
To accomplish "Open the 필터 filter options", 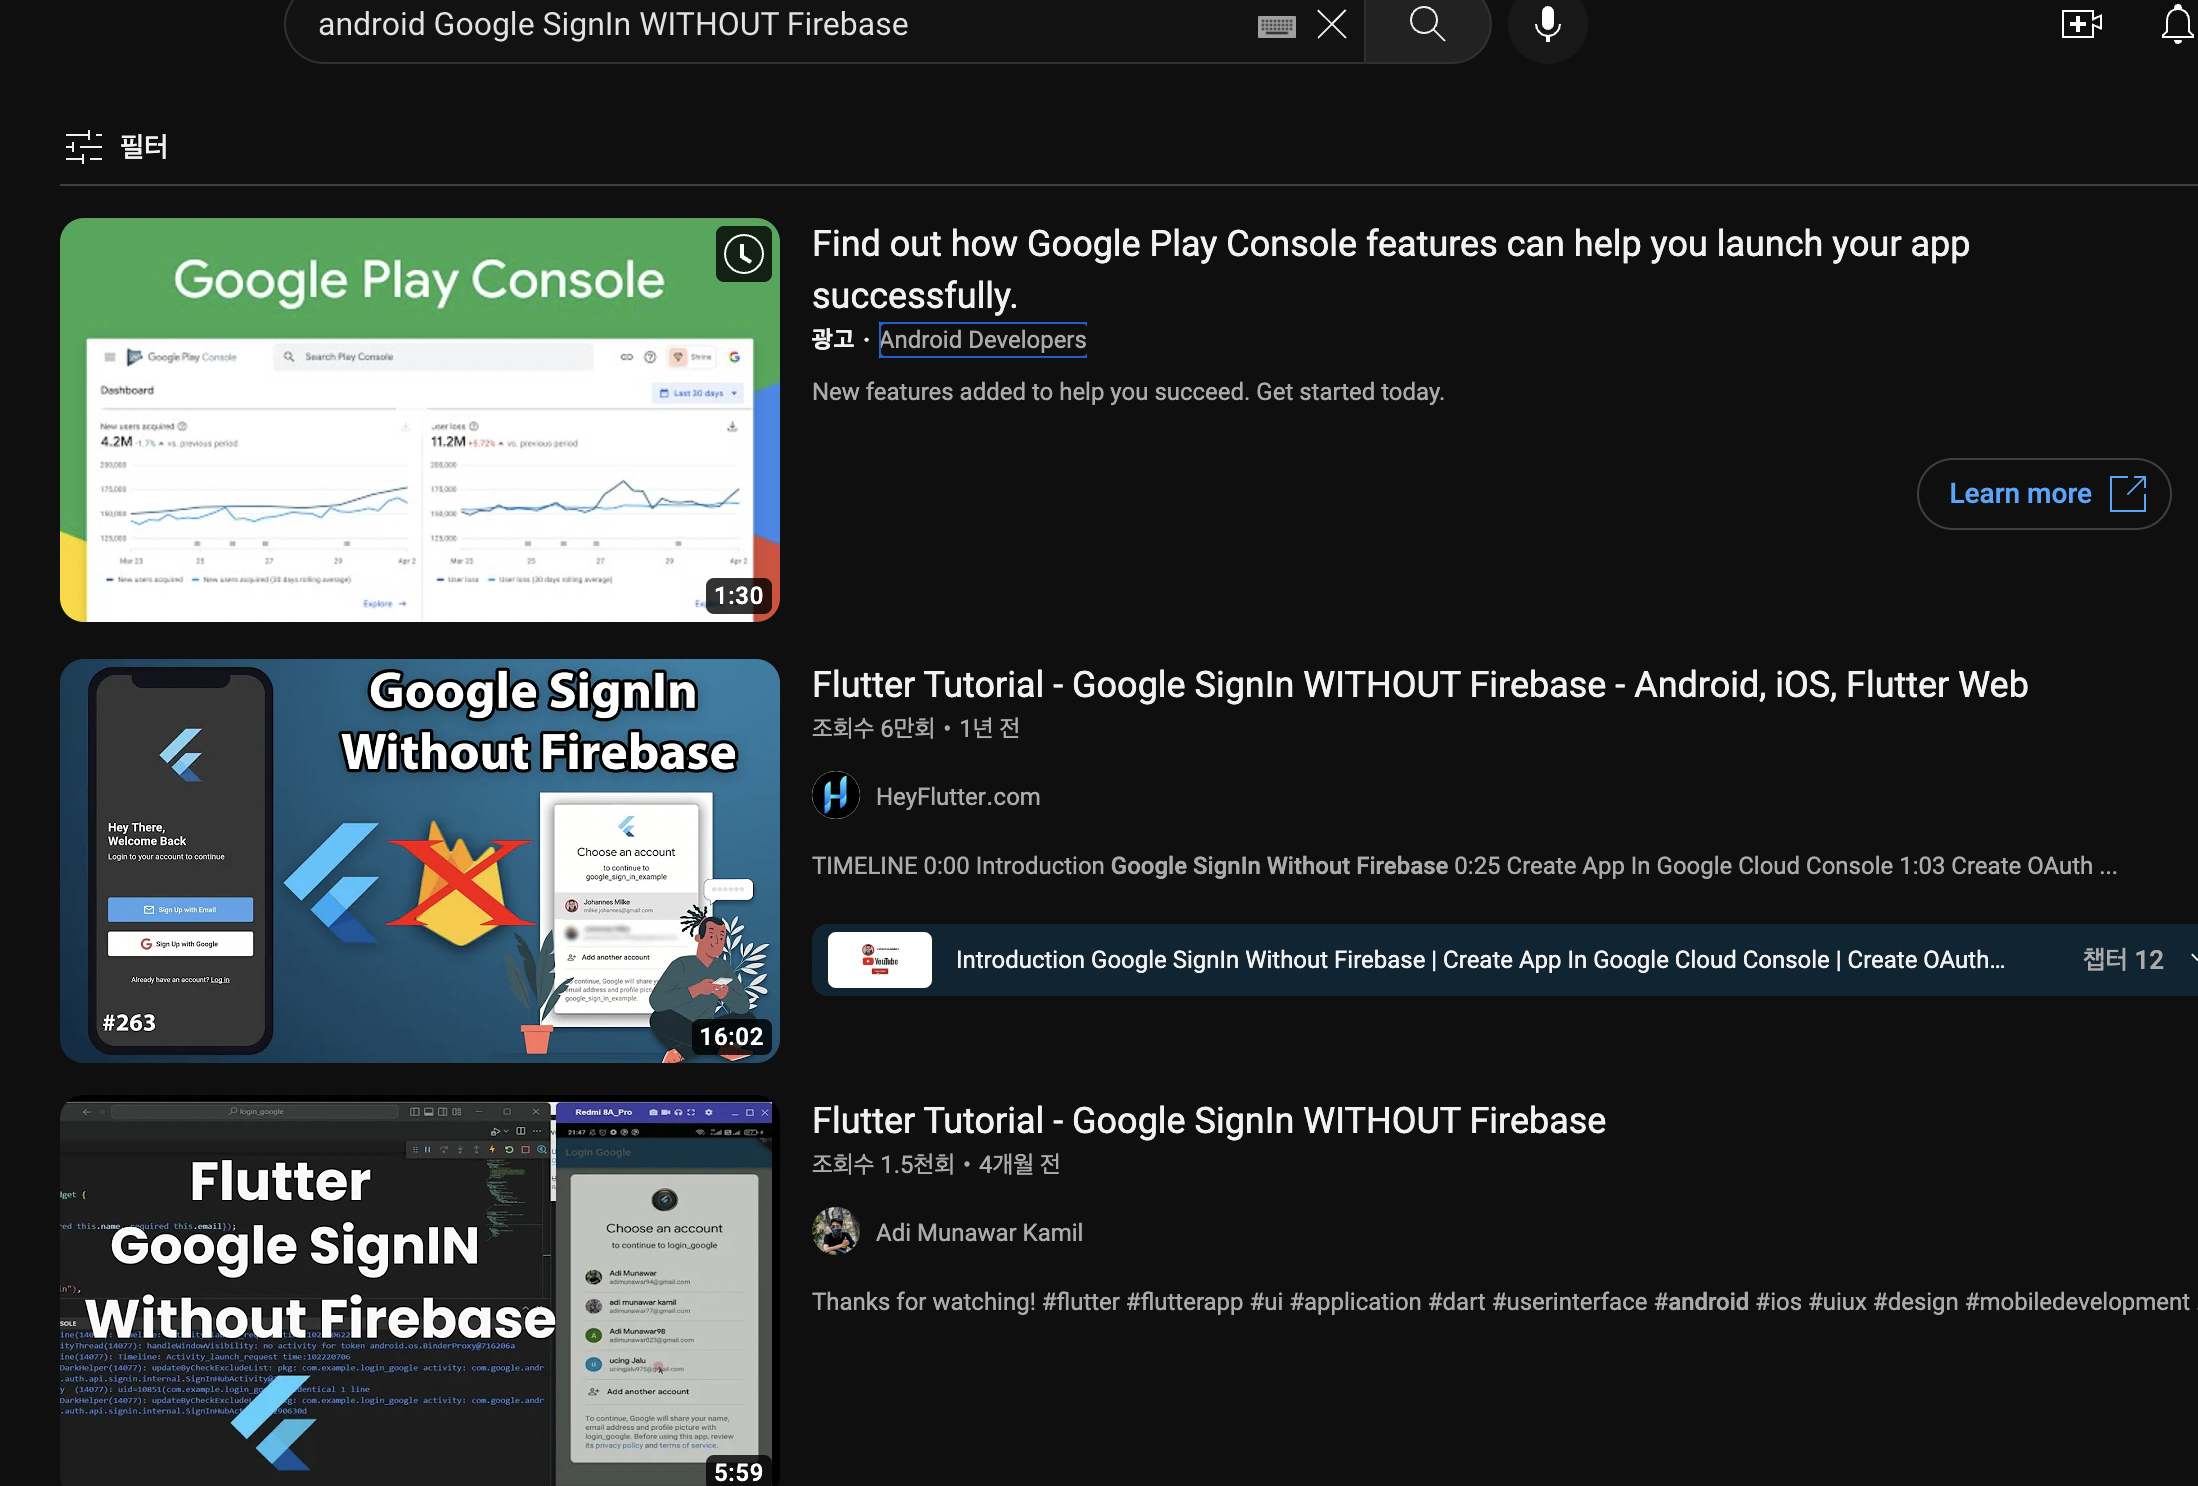I will (116, 147).
